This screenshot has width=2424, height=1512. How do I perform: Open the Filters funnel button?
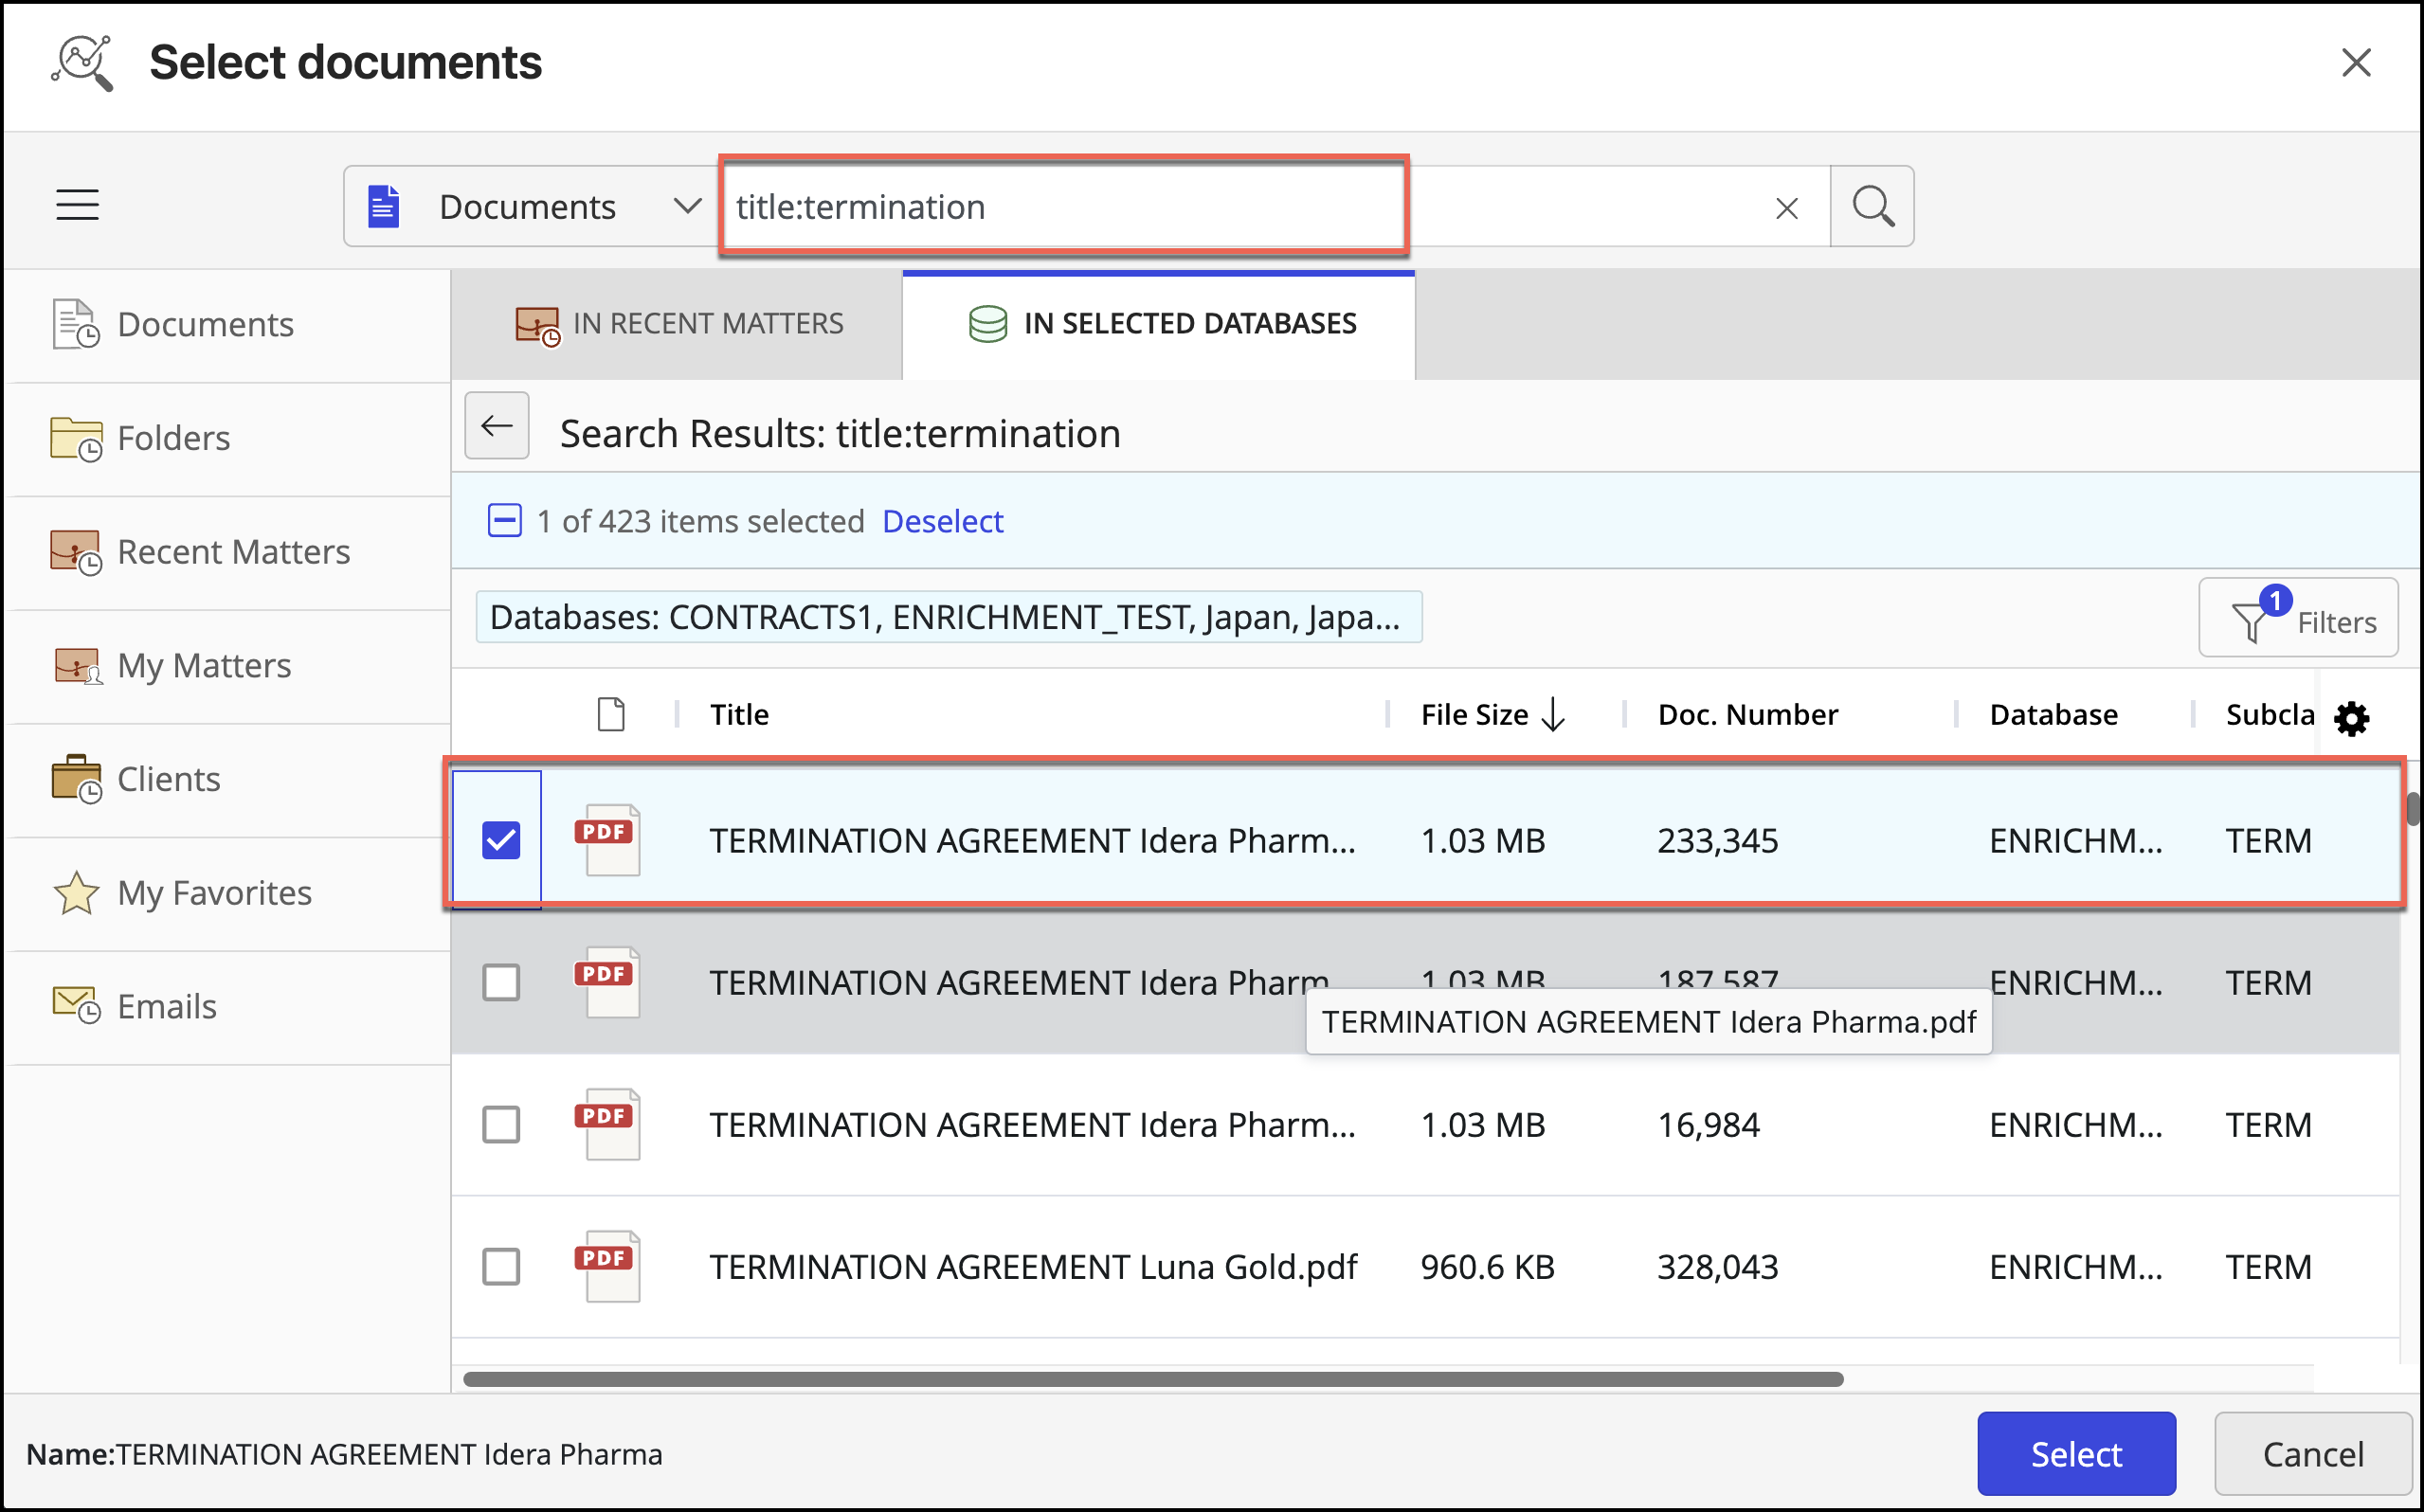point(2298,619)
